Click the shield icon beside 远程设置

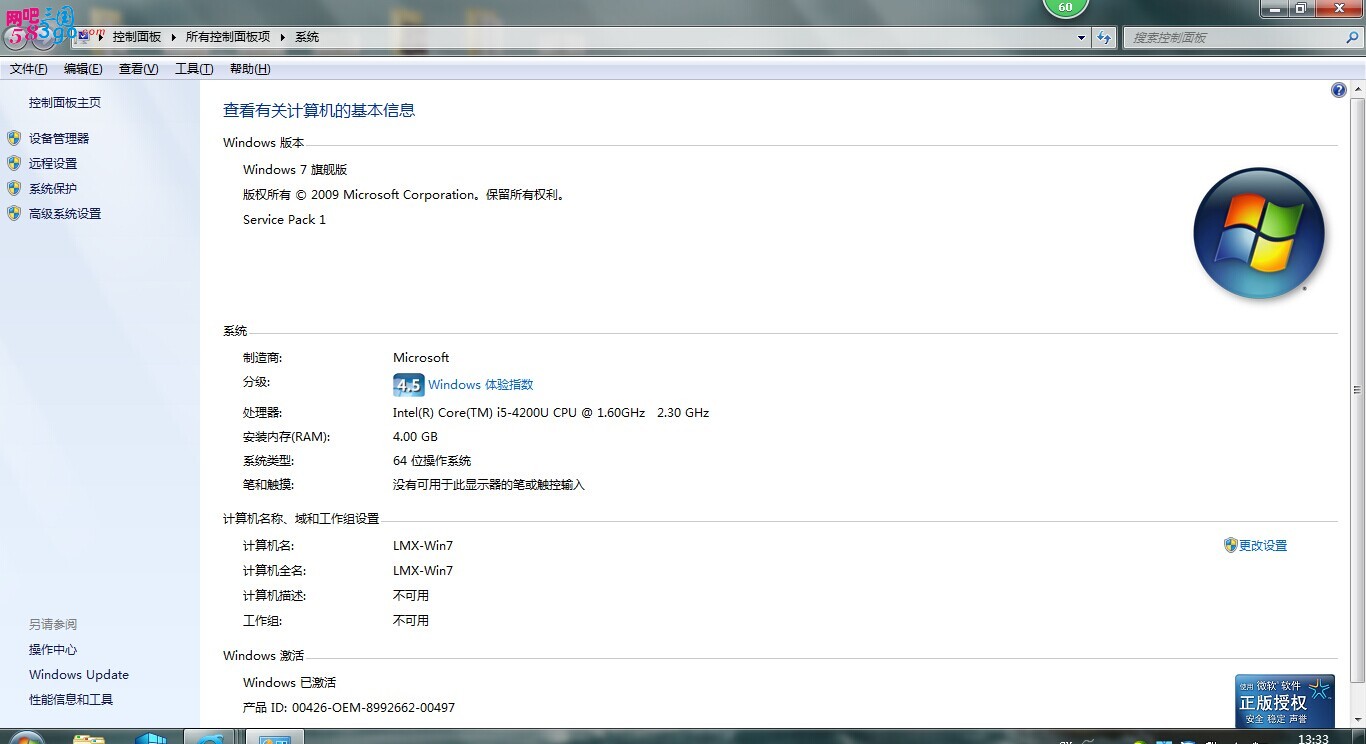tap(14, 163)
